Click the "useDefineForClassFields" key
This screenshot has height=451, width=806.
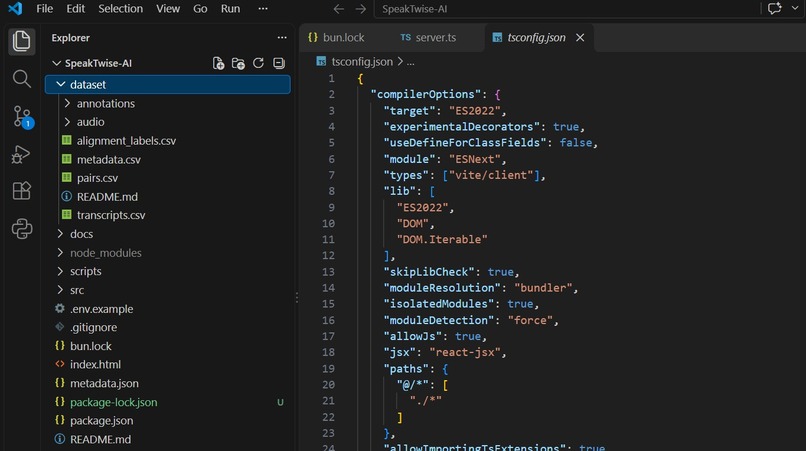pyautogui.click(x=465, y=143)
